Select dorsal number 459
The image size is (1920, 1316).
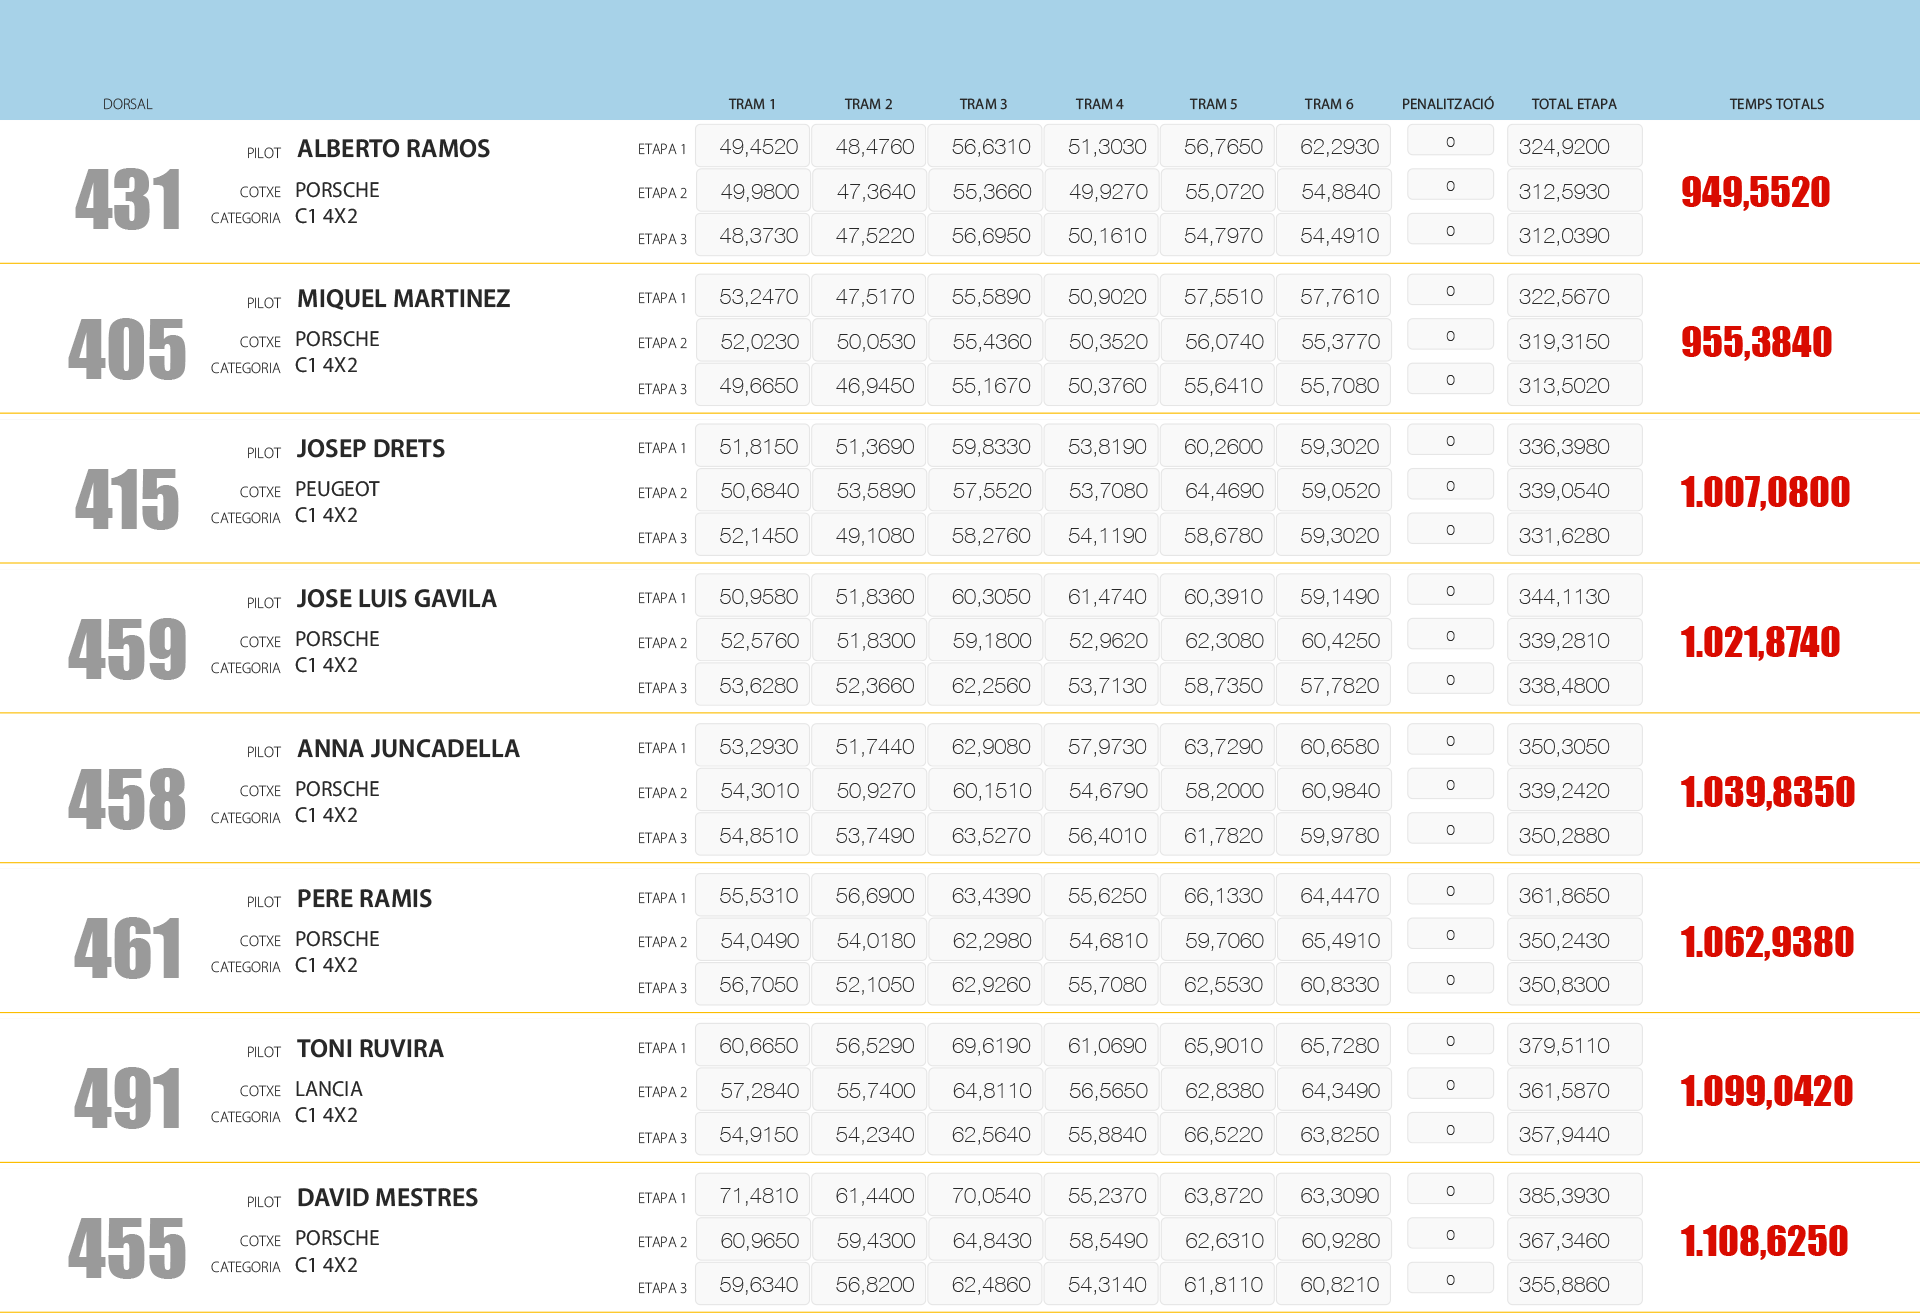coord(128,650)
